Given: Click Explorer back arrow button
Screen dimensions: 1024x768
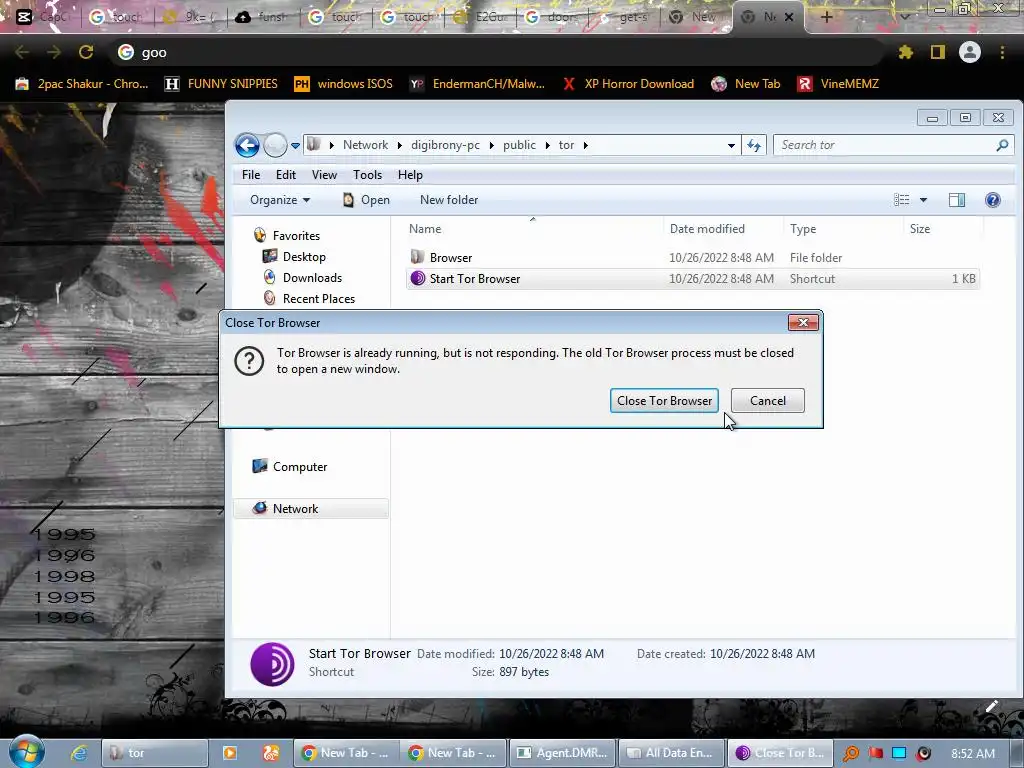Looking at the screenshot, I should click(x=247, y=145).
